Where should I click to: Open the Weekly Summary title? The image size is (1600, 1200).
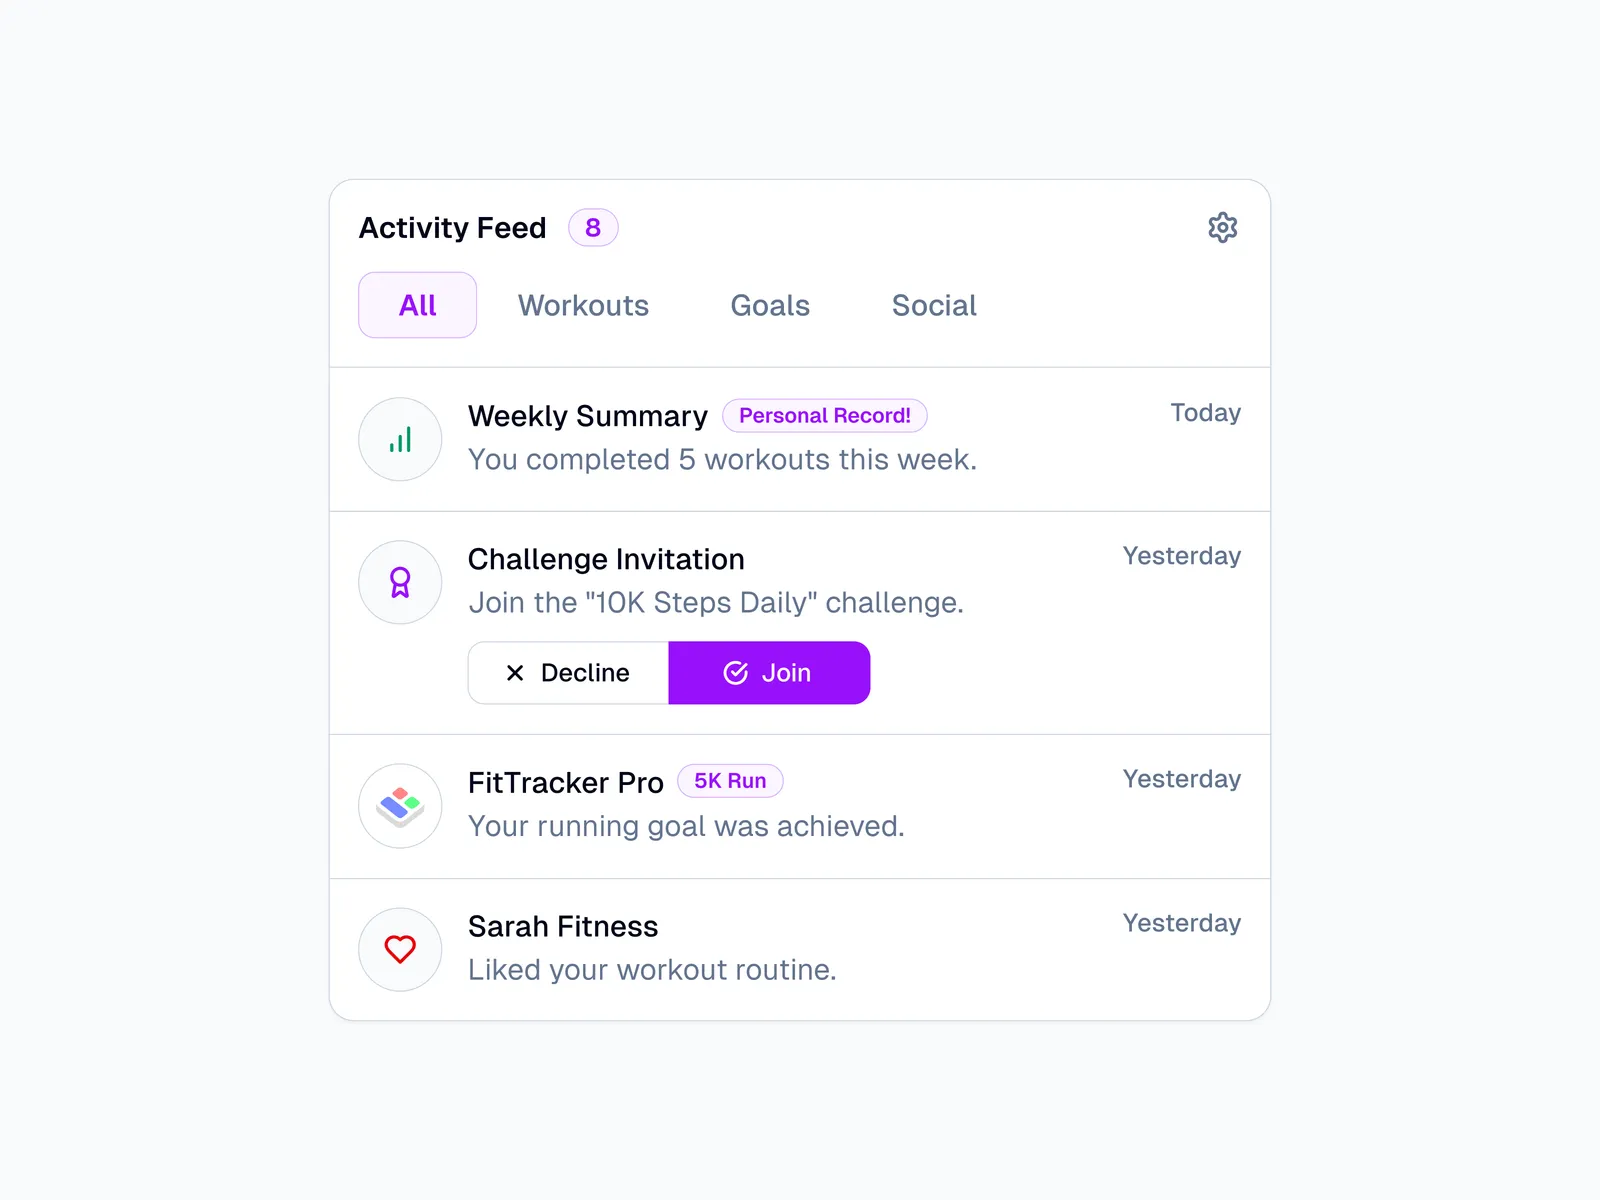(x=587, y=416)
